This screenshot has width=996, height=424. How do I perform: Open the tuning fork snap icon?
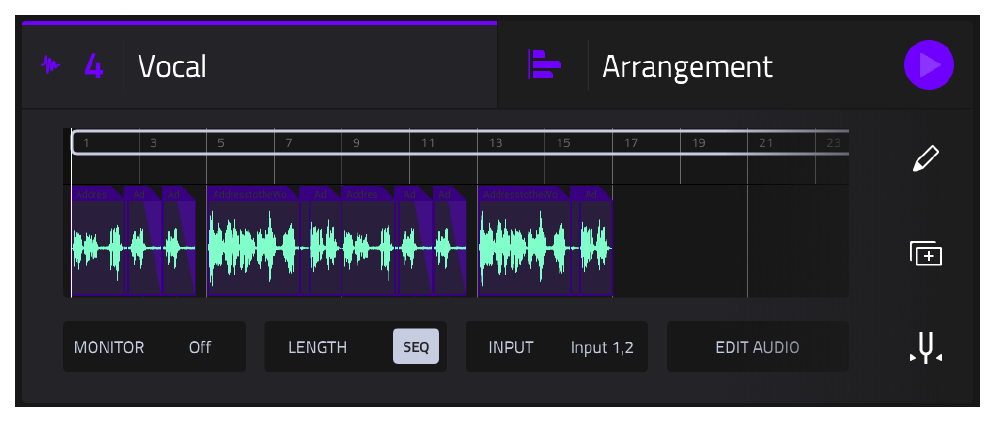point(925,350)
